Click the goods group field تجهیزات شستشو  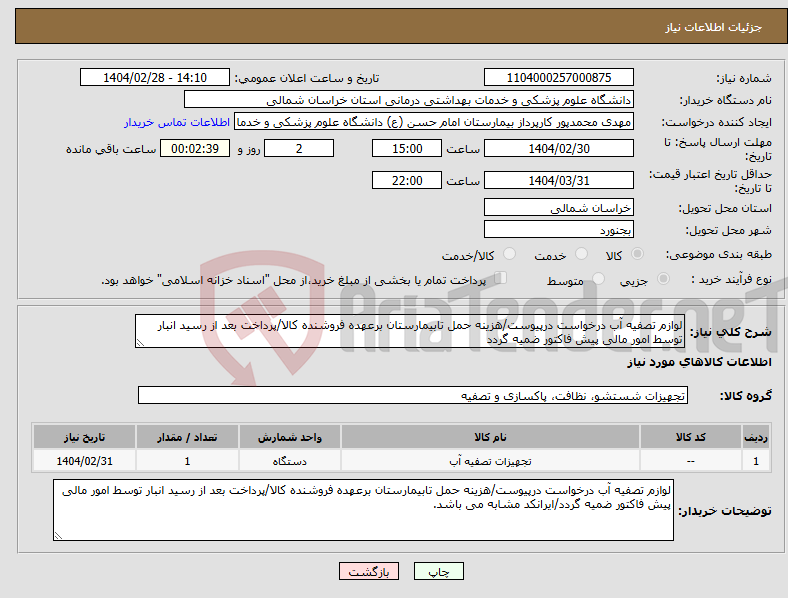tap(413, 395)
